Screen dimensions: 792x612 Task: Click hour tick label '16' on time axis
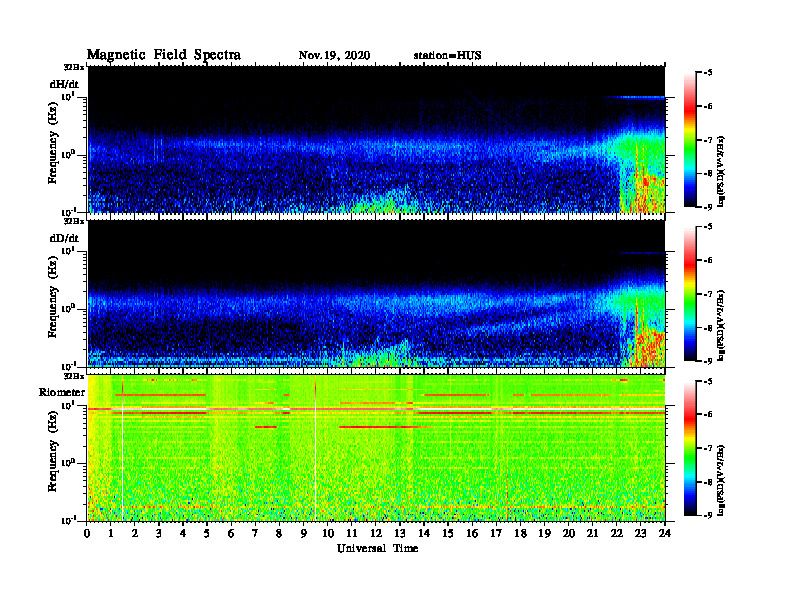click(472, 534)
